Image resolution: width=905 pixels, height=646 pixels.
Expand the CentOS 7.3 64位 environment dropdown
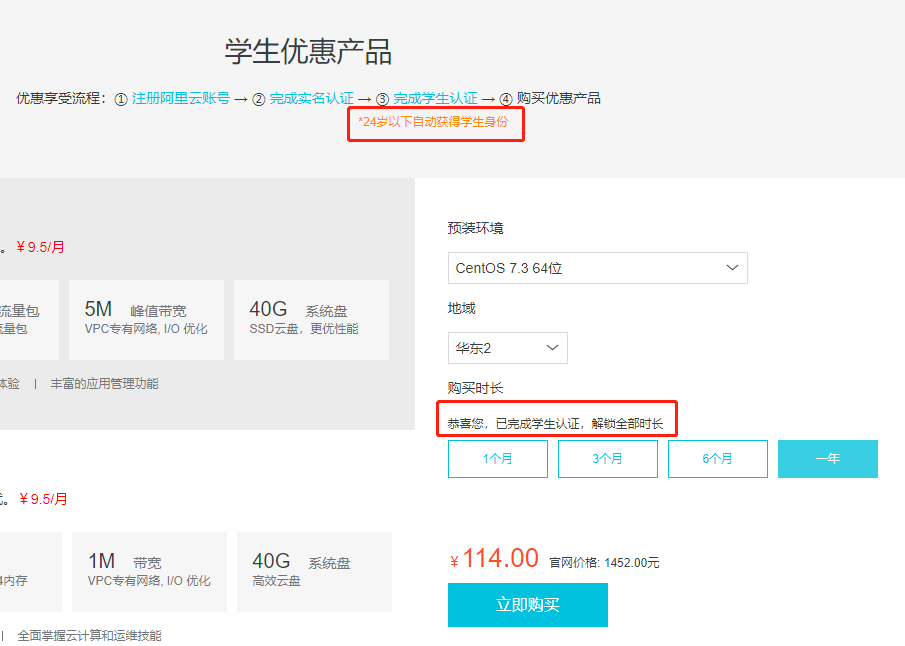[x=597, y=268]
